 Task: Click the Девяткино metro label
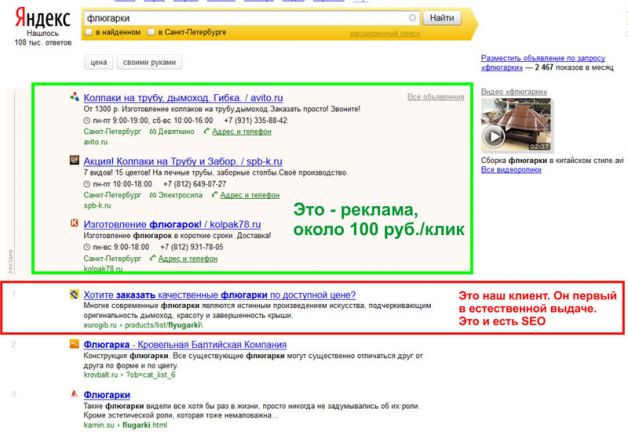176,132
